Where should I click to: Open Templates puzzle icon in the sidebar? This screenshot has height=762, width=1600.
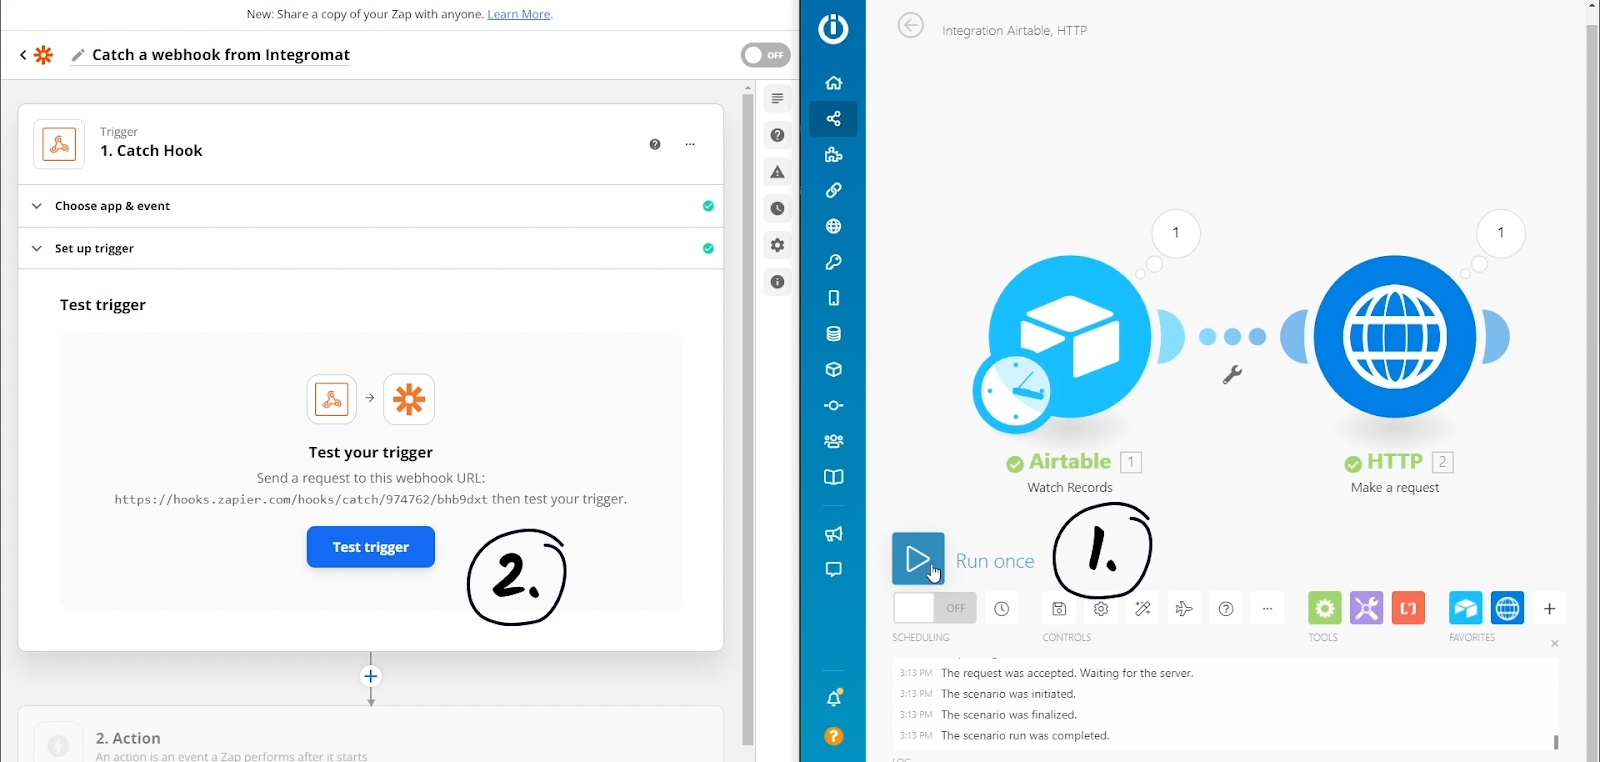[833, 155]
